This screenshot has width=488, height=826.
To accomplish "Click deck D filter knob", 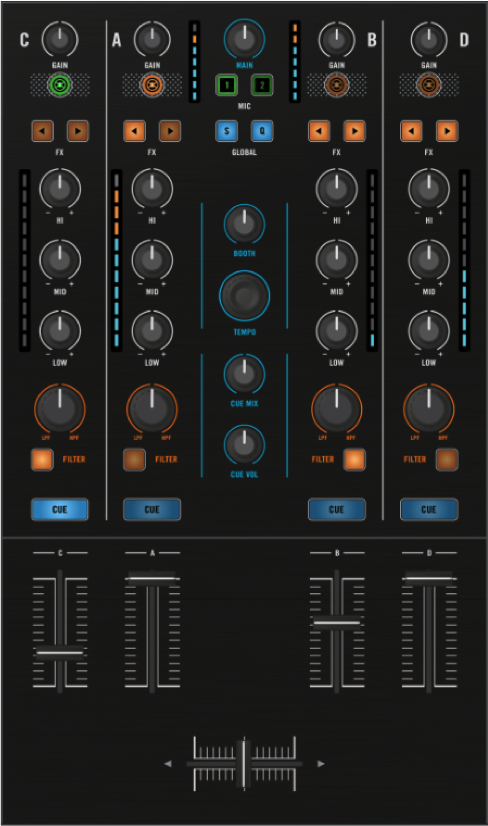I will tap(428, 409).
